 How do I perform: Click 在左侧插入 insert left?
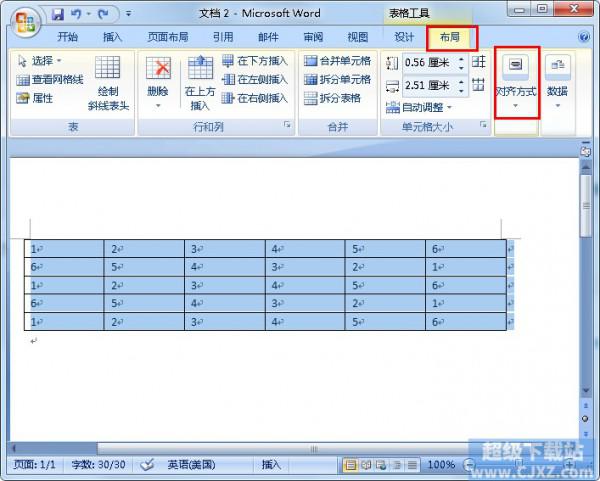[254, 80]
